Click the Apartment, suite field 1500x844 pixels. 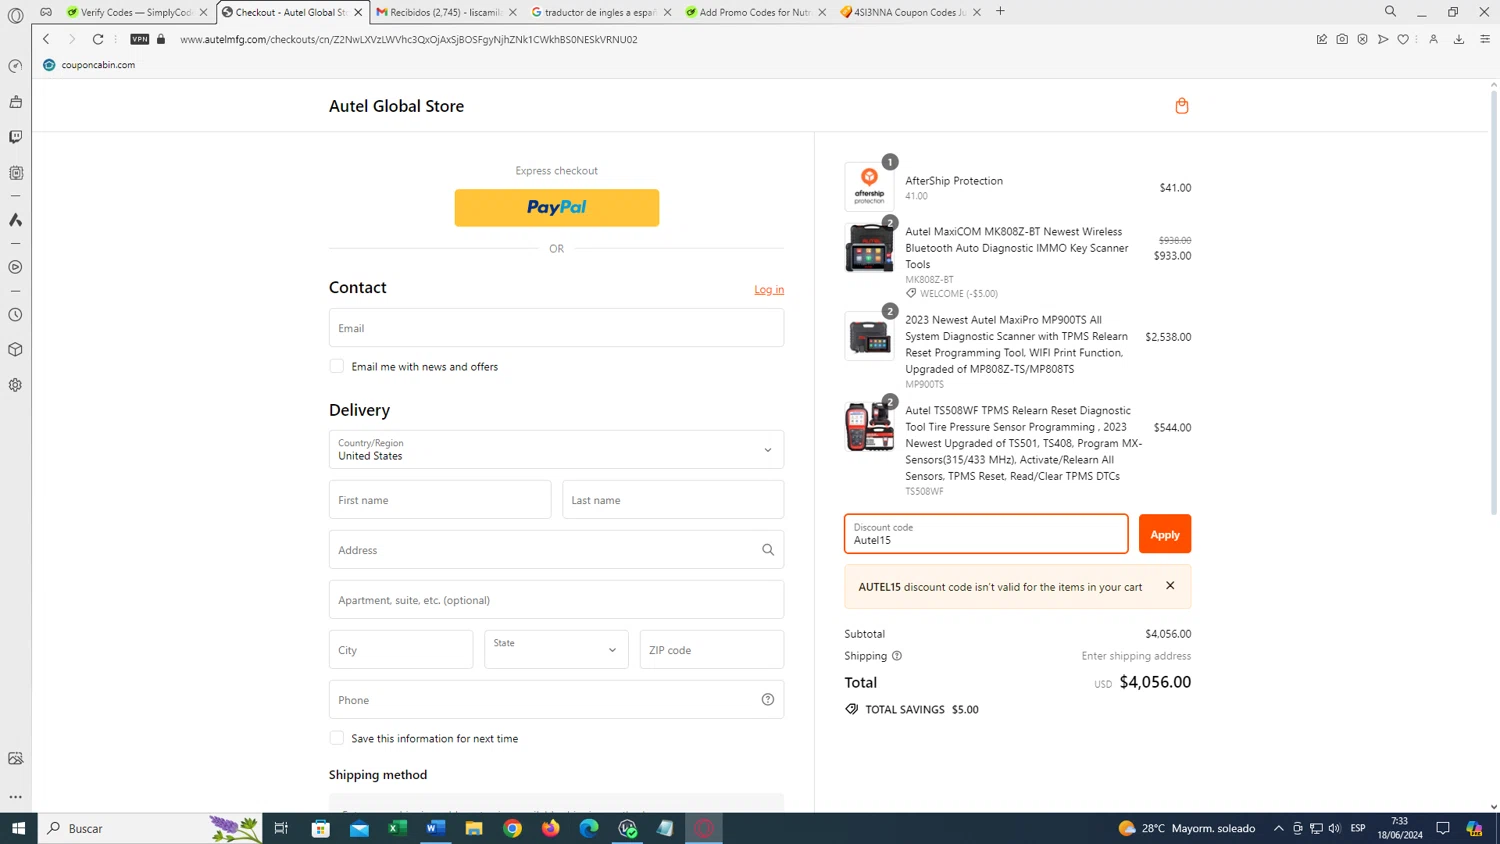coord(556,599)
